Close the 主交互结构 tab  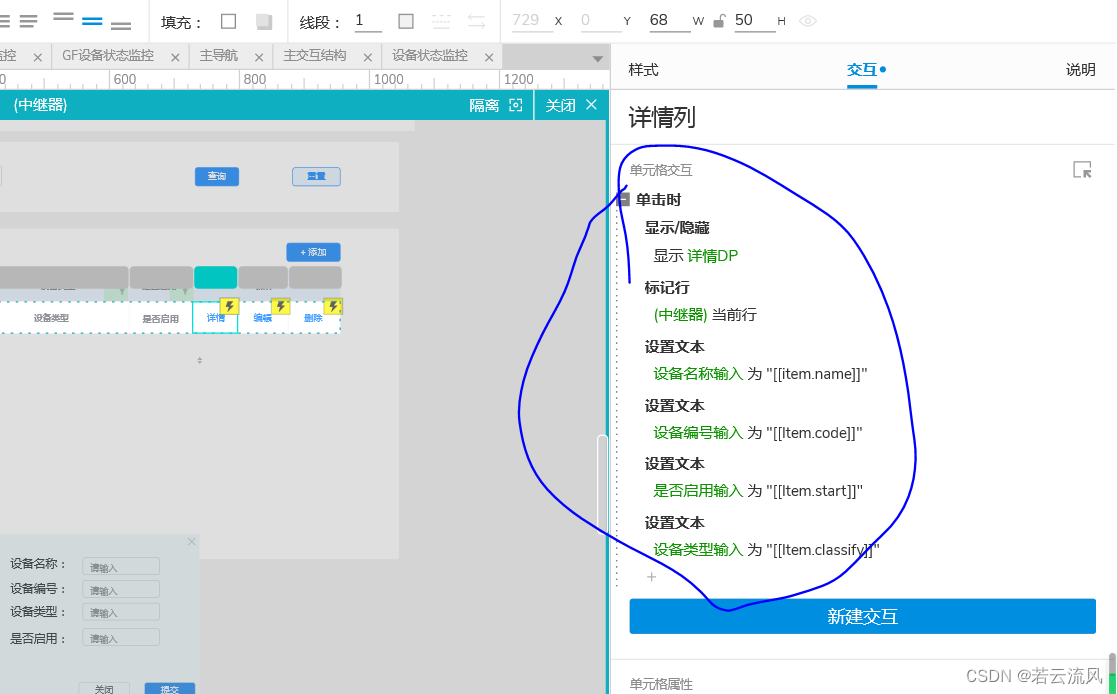click(x=368, y=57)
